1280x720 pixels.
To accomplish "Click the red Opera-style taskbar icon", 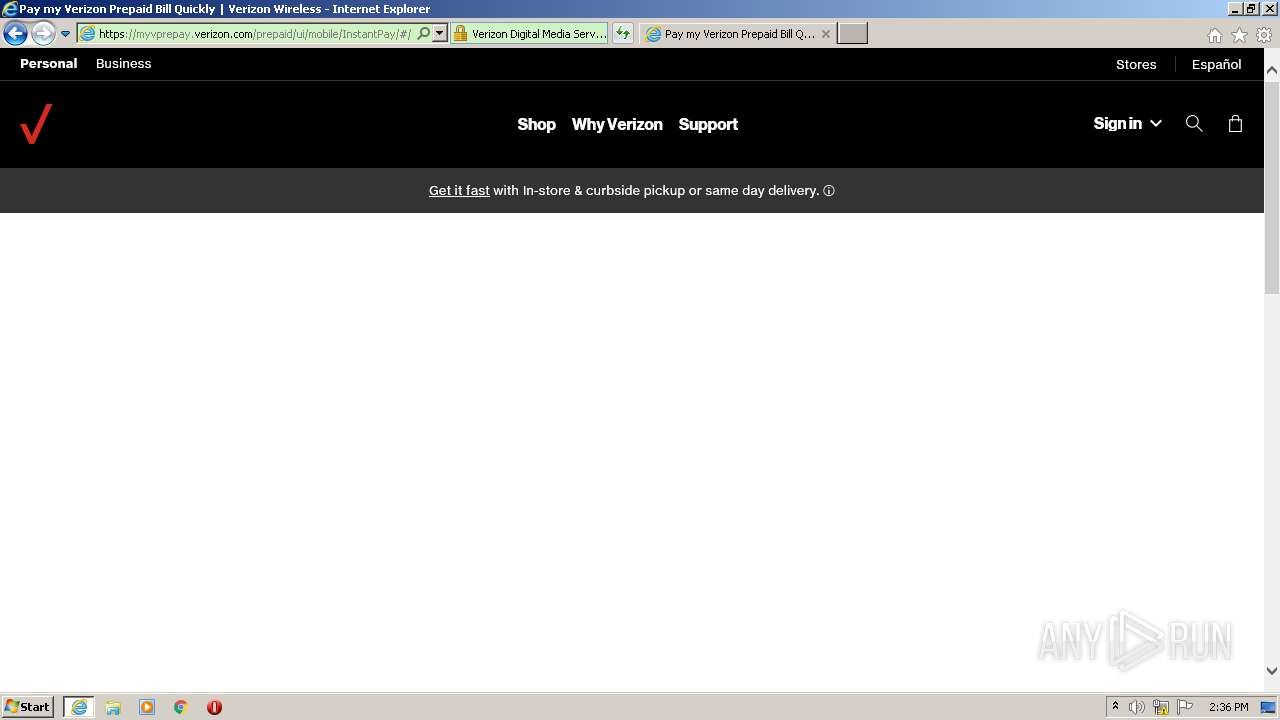I will [x=214, y=707].
